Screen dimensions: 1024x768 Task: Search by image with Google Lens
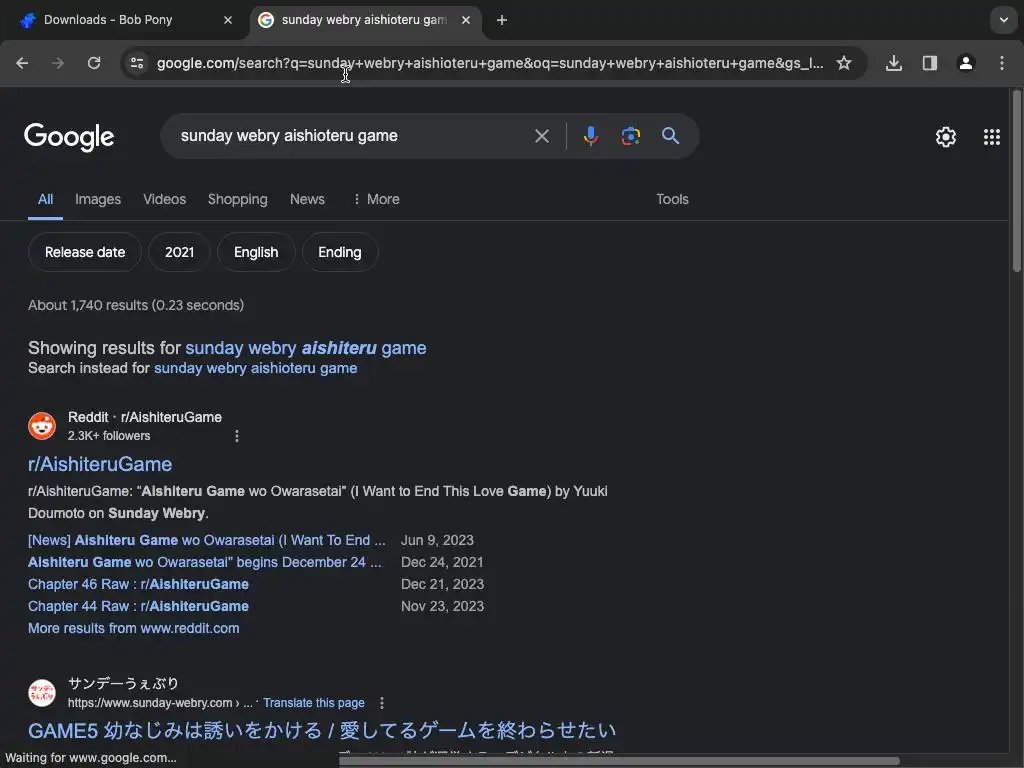coord(630,136)
